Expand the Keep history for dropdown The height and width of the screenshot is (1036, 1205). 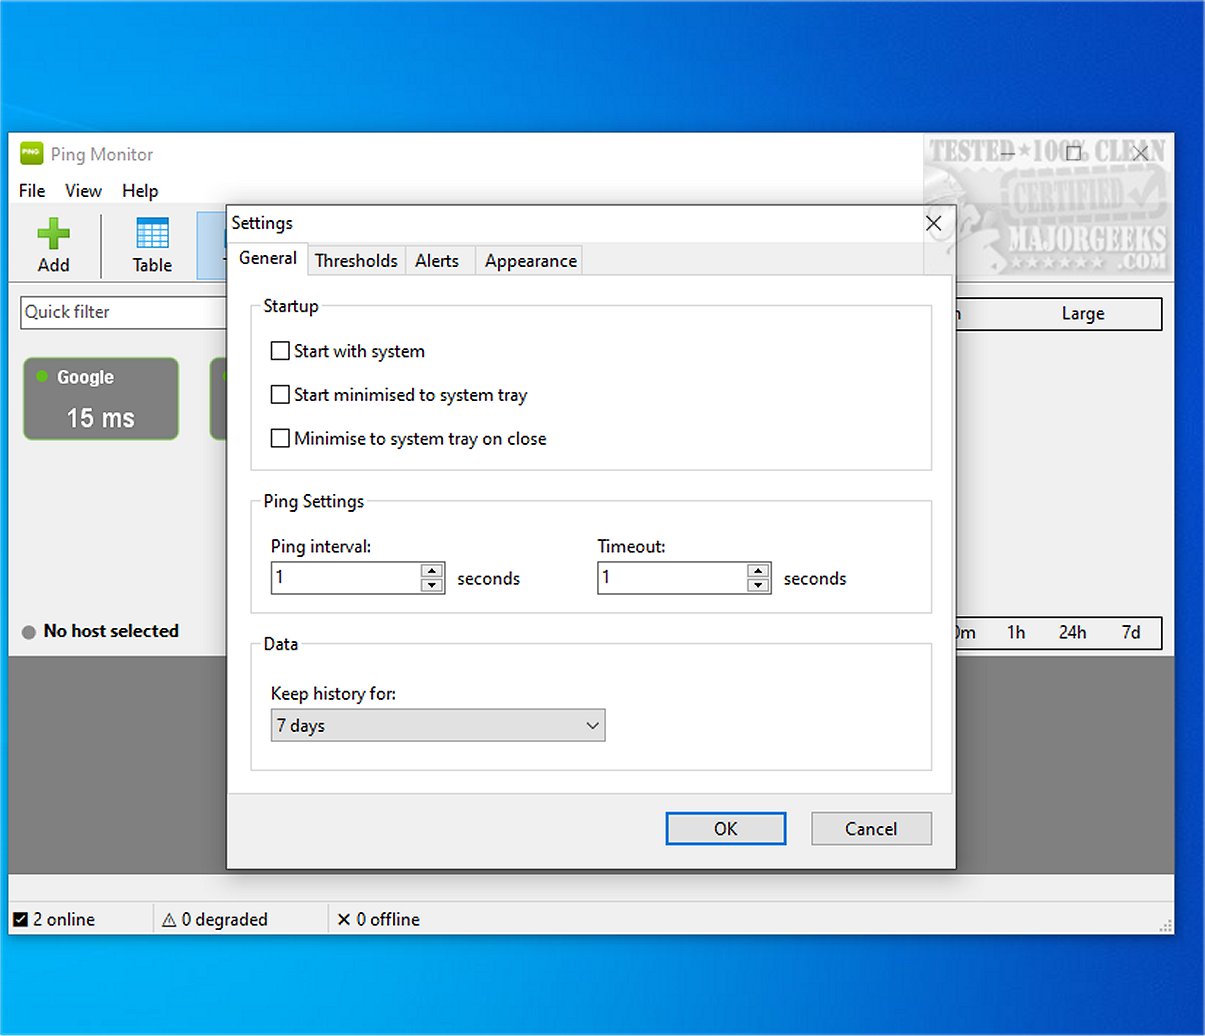(438, 726)
